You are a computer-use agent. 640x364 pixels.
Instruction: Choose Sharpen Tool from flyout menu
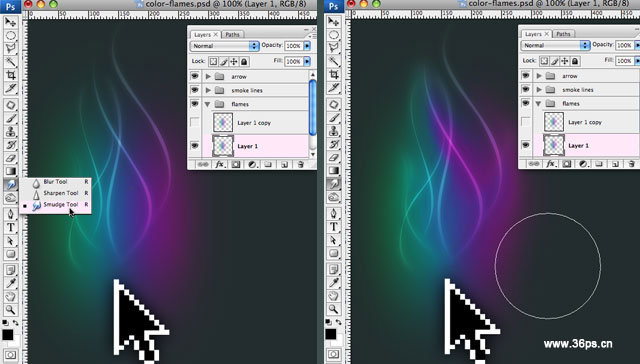pyautogui.click(x=56, y=193)
